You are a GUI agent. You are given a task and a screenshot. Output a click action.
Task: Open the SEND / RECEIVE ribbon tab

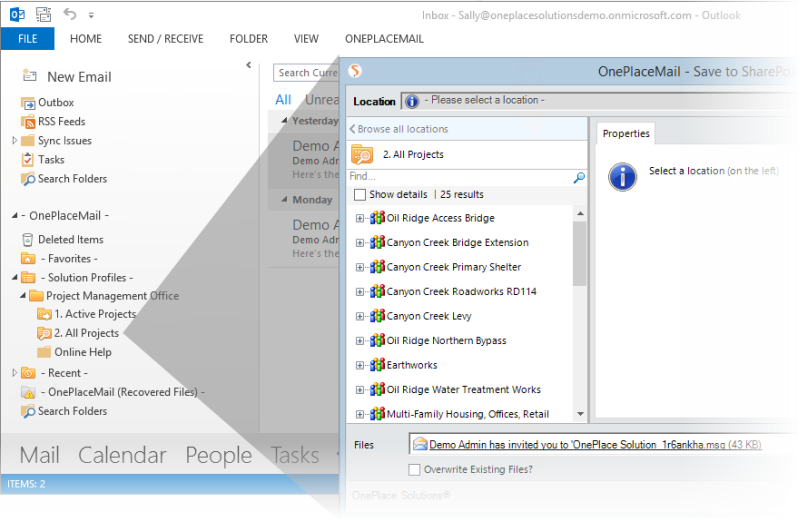pos(165,39)
